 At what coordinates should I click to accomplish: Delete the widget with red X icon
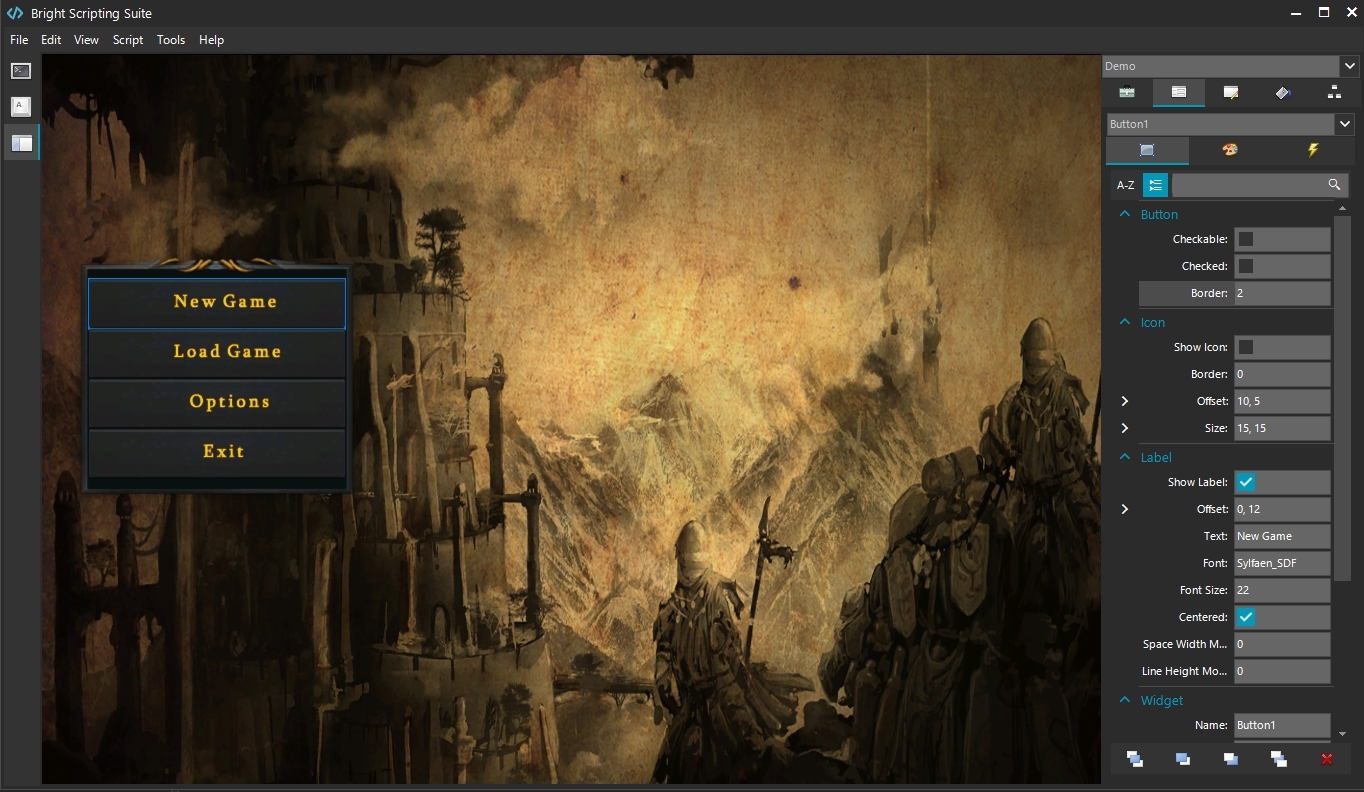point(1327,759)
